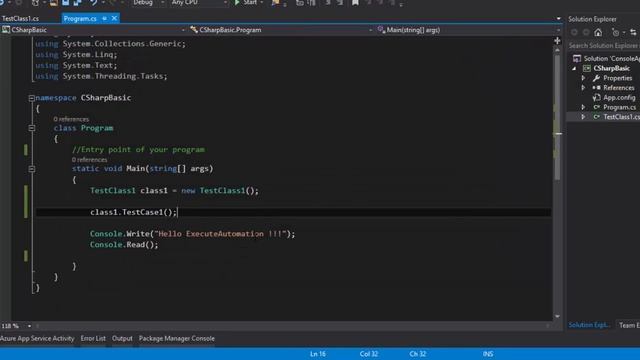
Task: Click the class1.TestCase1(); code line
Action: point(133,212)
